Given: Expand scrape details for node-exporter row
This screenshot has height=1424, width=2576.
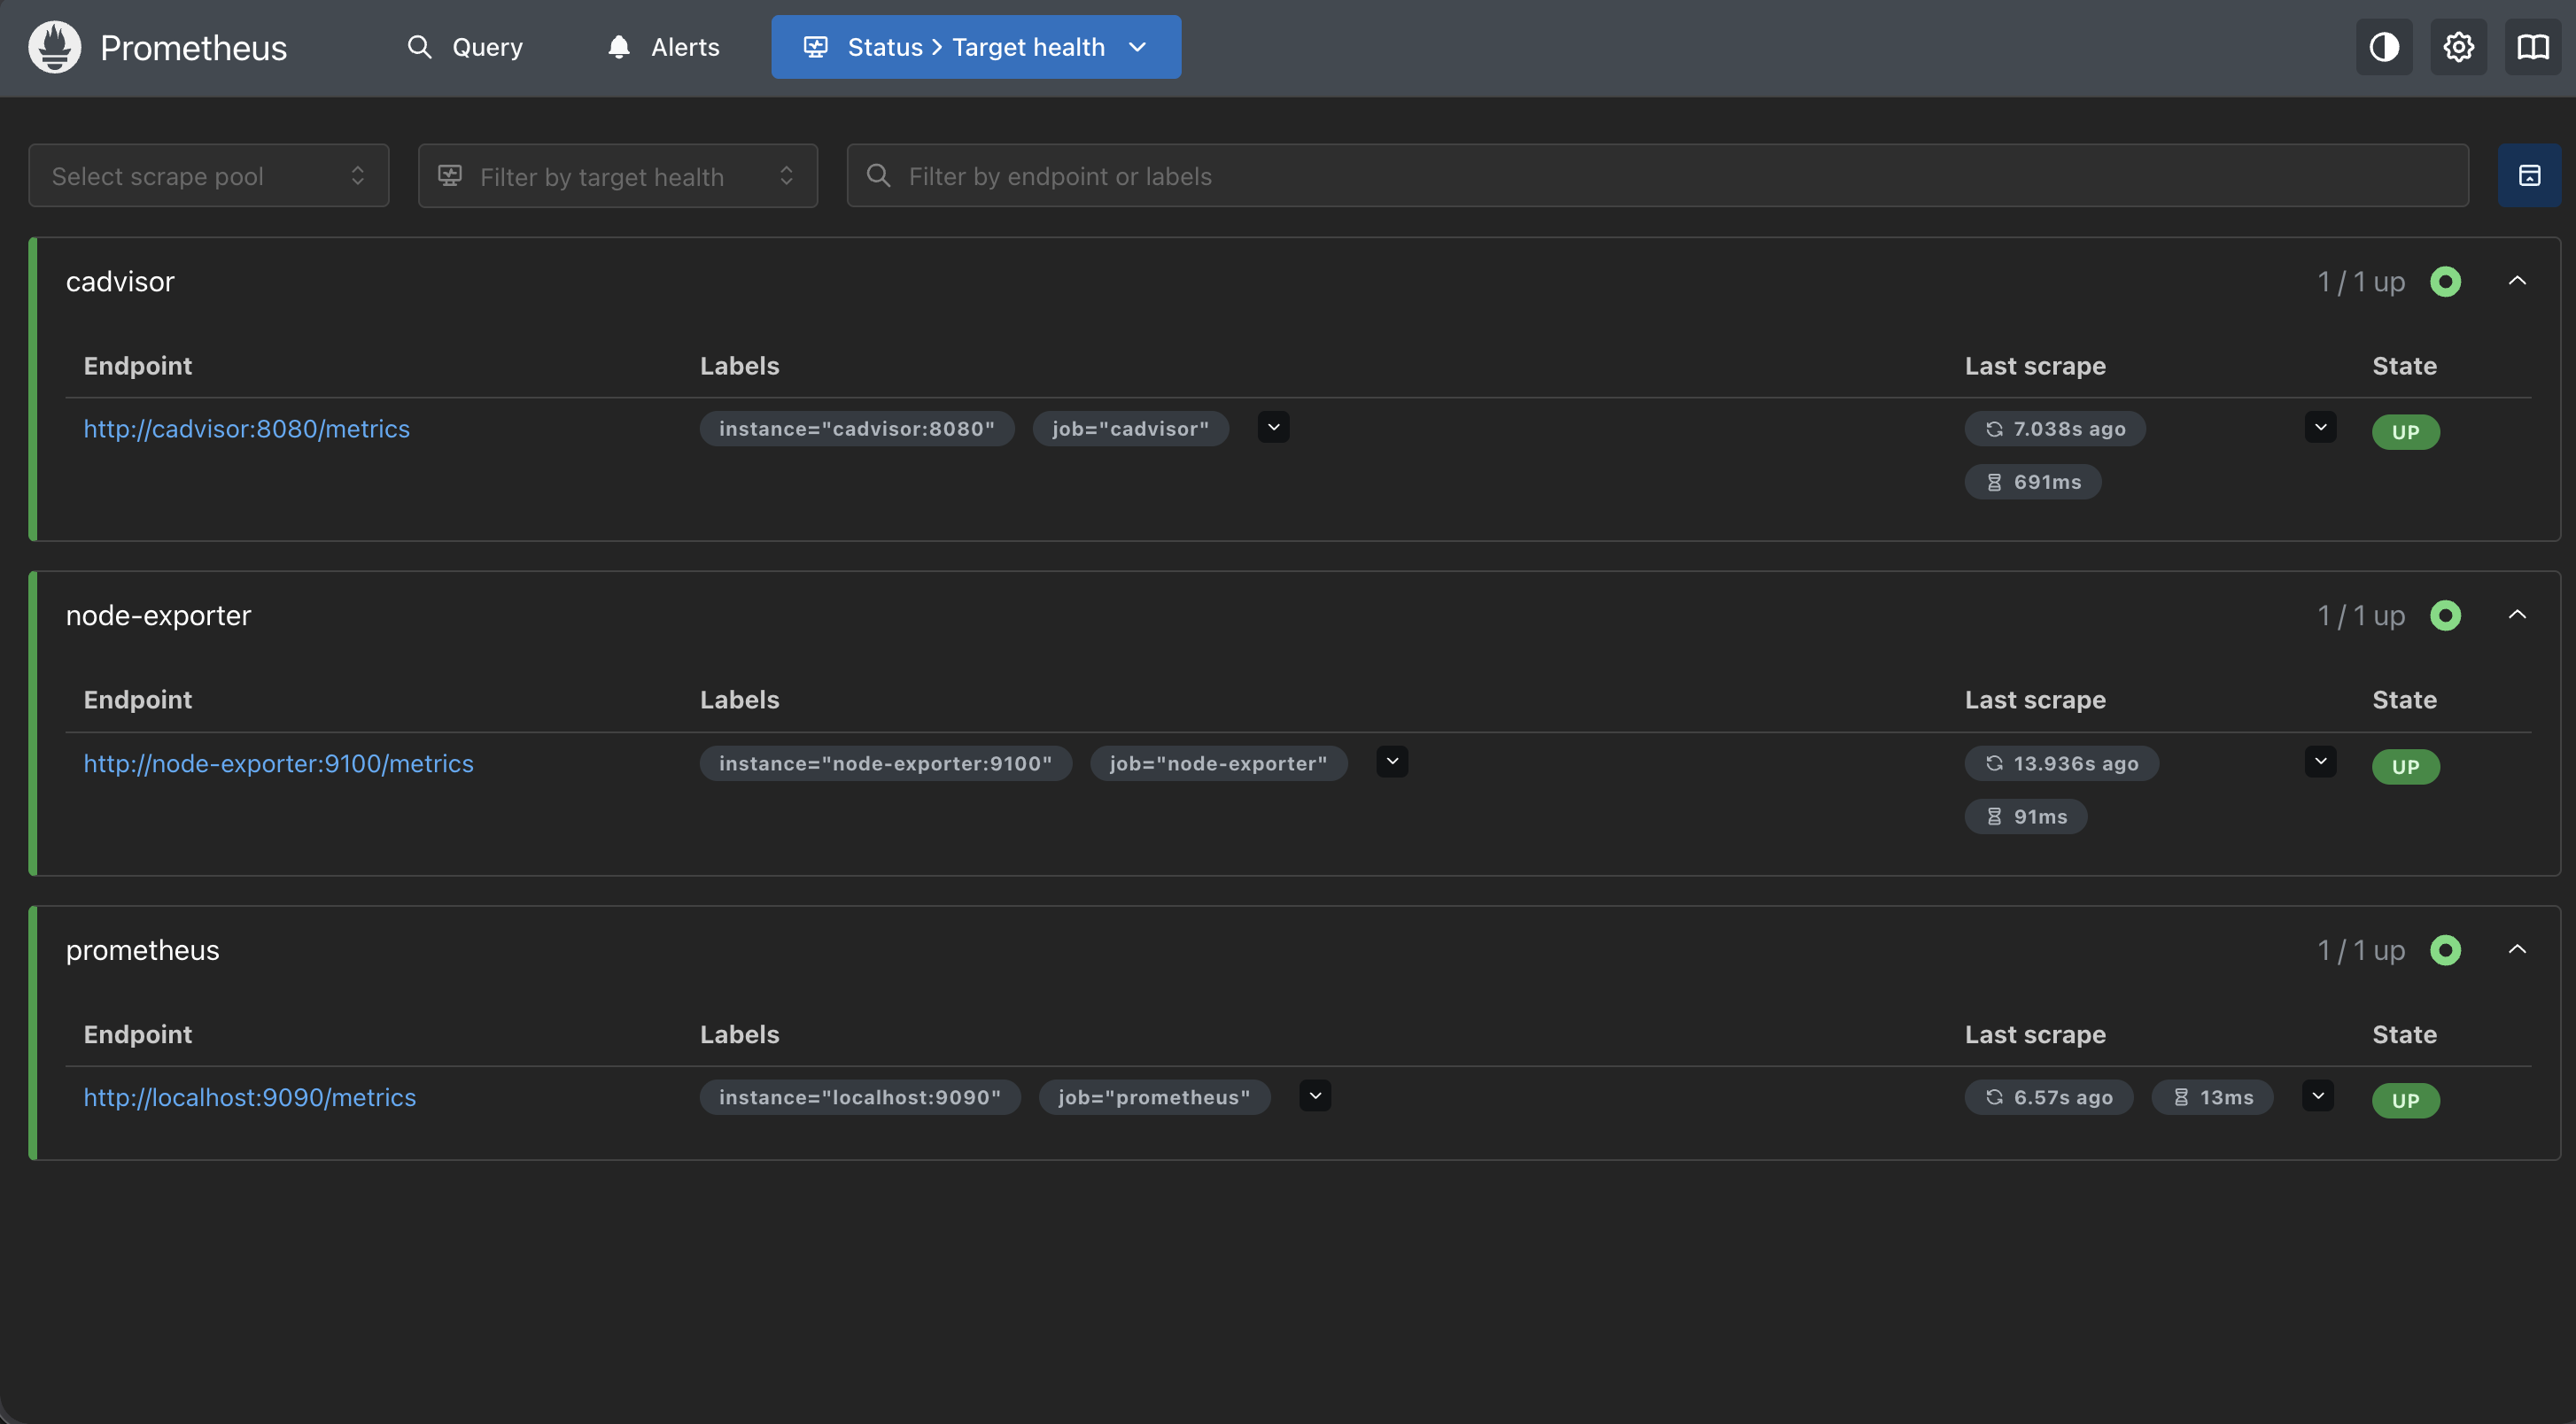Looking at the screenshot, I should [x=2320, y=762].
